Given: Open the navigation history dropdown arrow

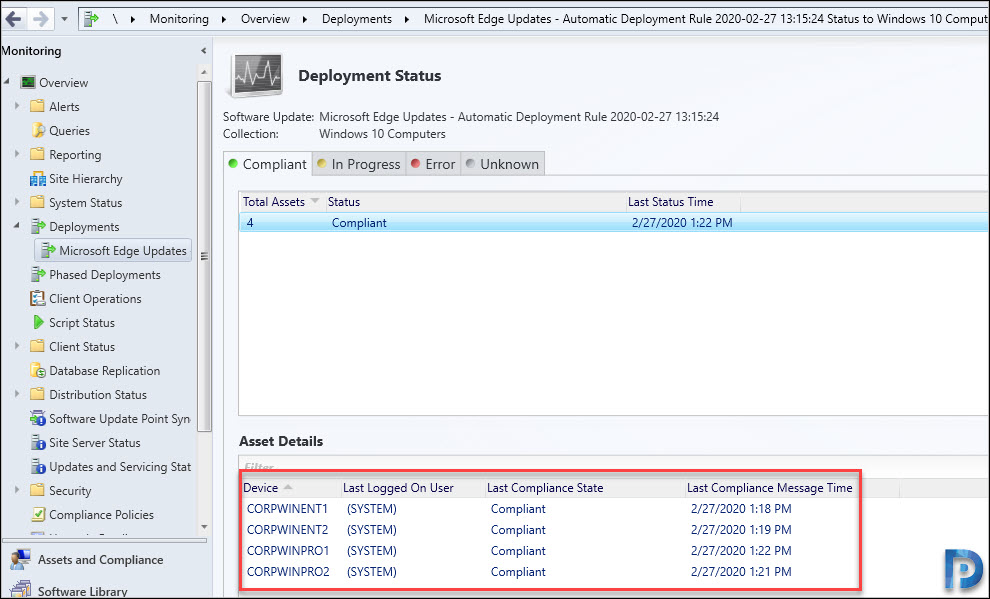Looking at the screenshot, I should point(64,20).
